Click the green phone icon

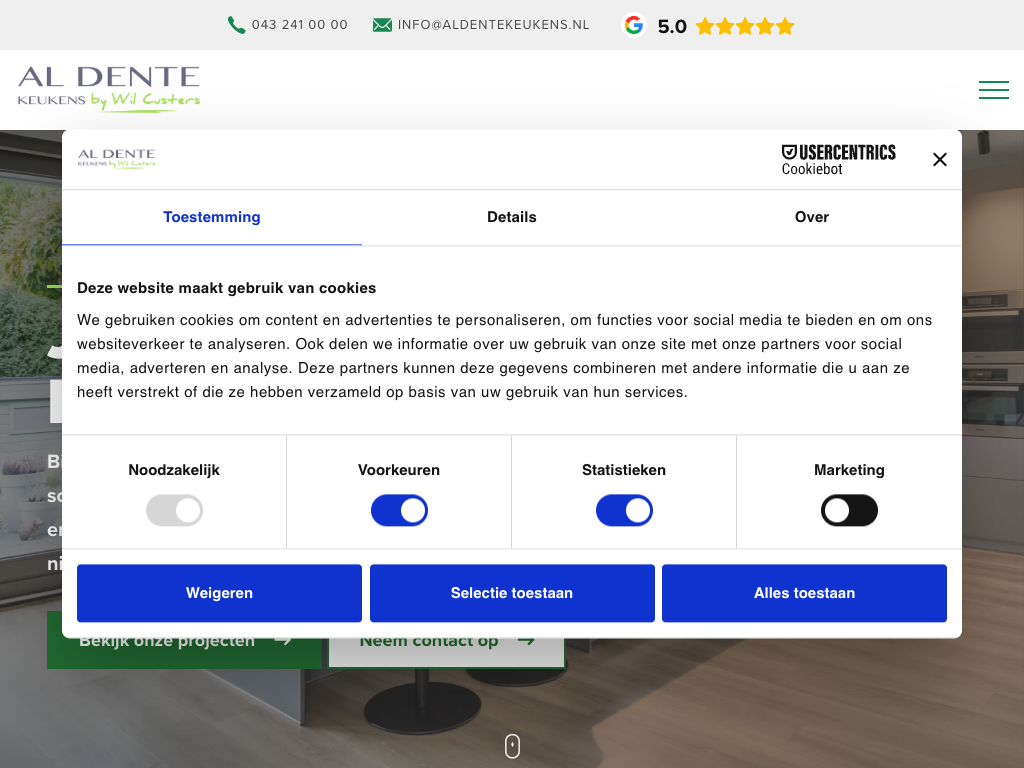[x=236, y=25]
